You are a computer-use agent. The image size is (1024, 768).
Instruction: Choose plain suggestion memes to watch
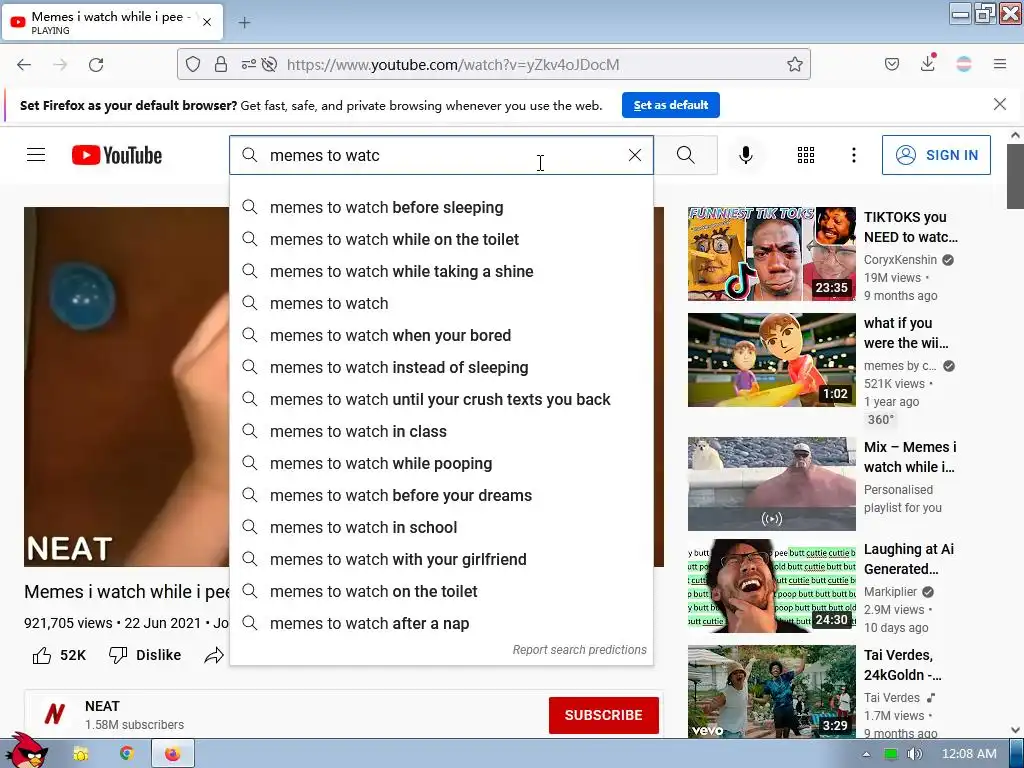441,303
